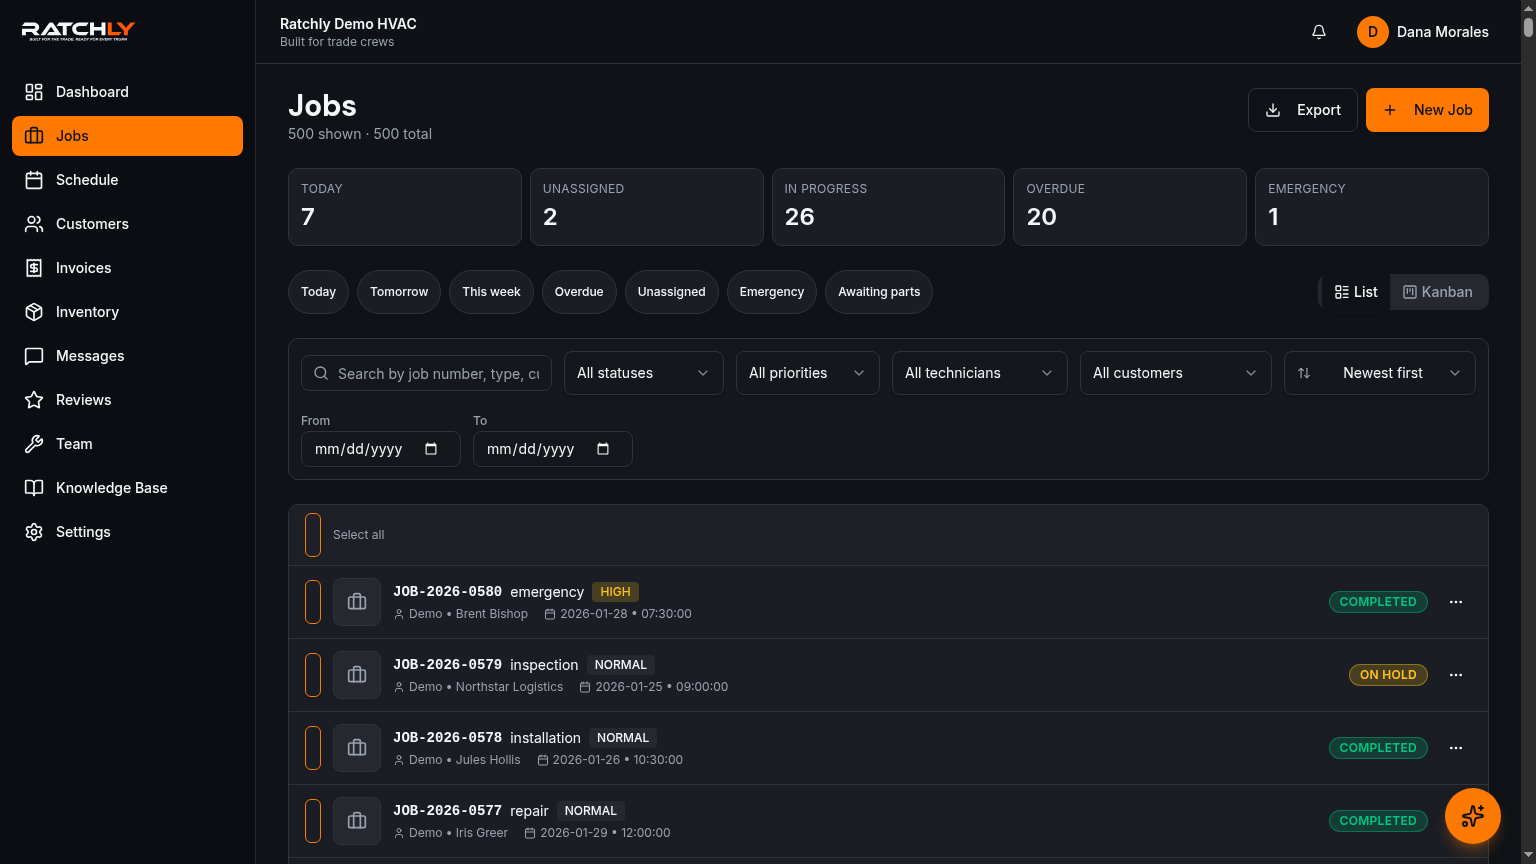Click Dana Morales avatar circle
This screenshot has height=864, width=1536.
(x=1373, y=32)
